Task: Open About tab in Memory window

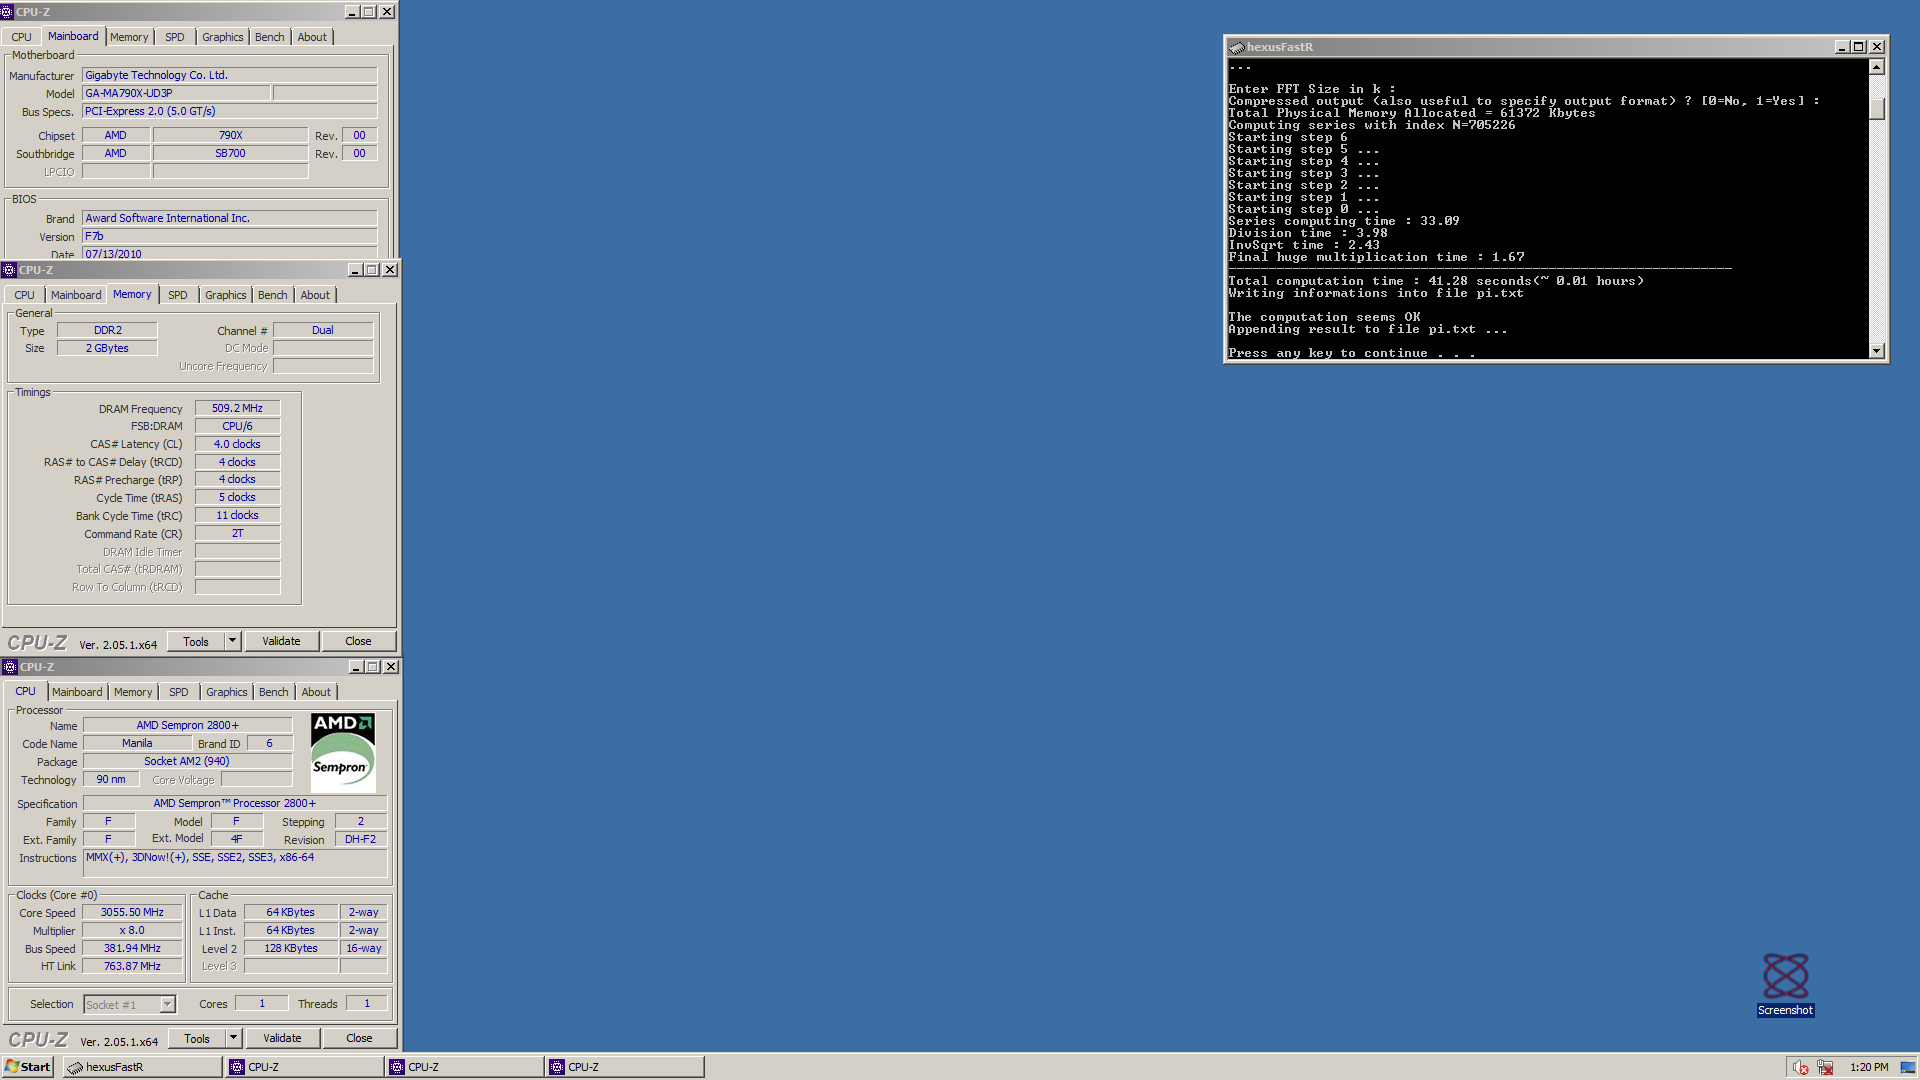Action: click(315, 295)
